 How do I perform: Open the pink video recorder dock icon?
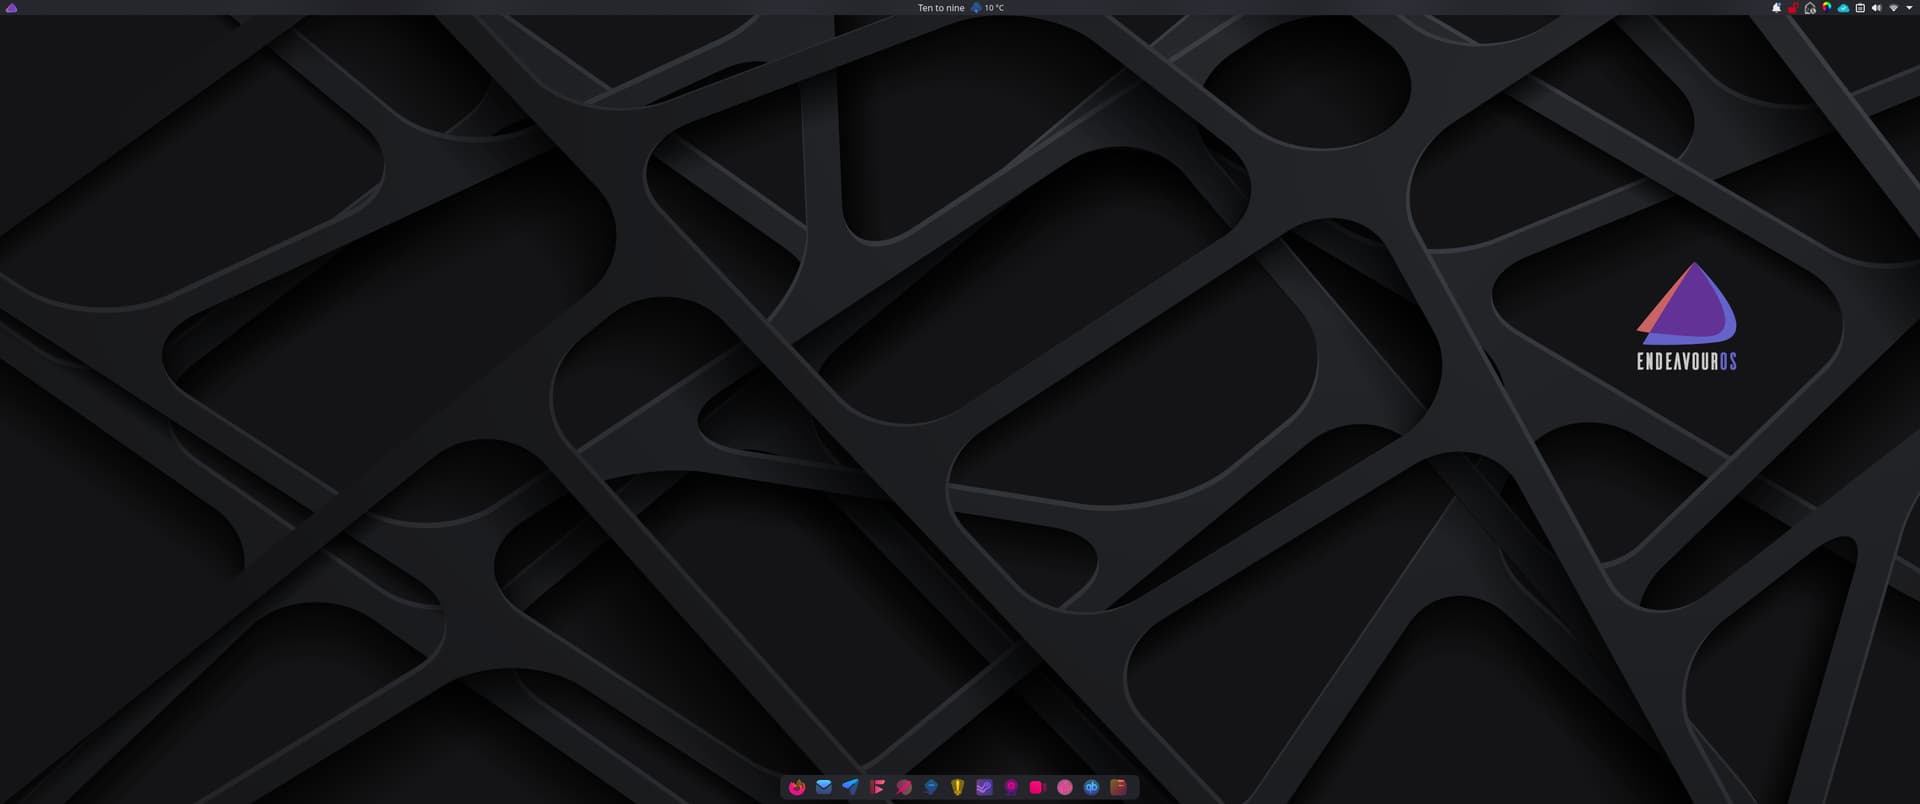tap(1038, 787)
